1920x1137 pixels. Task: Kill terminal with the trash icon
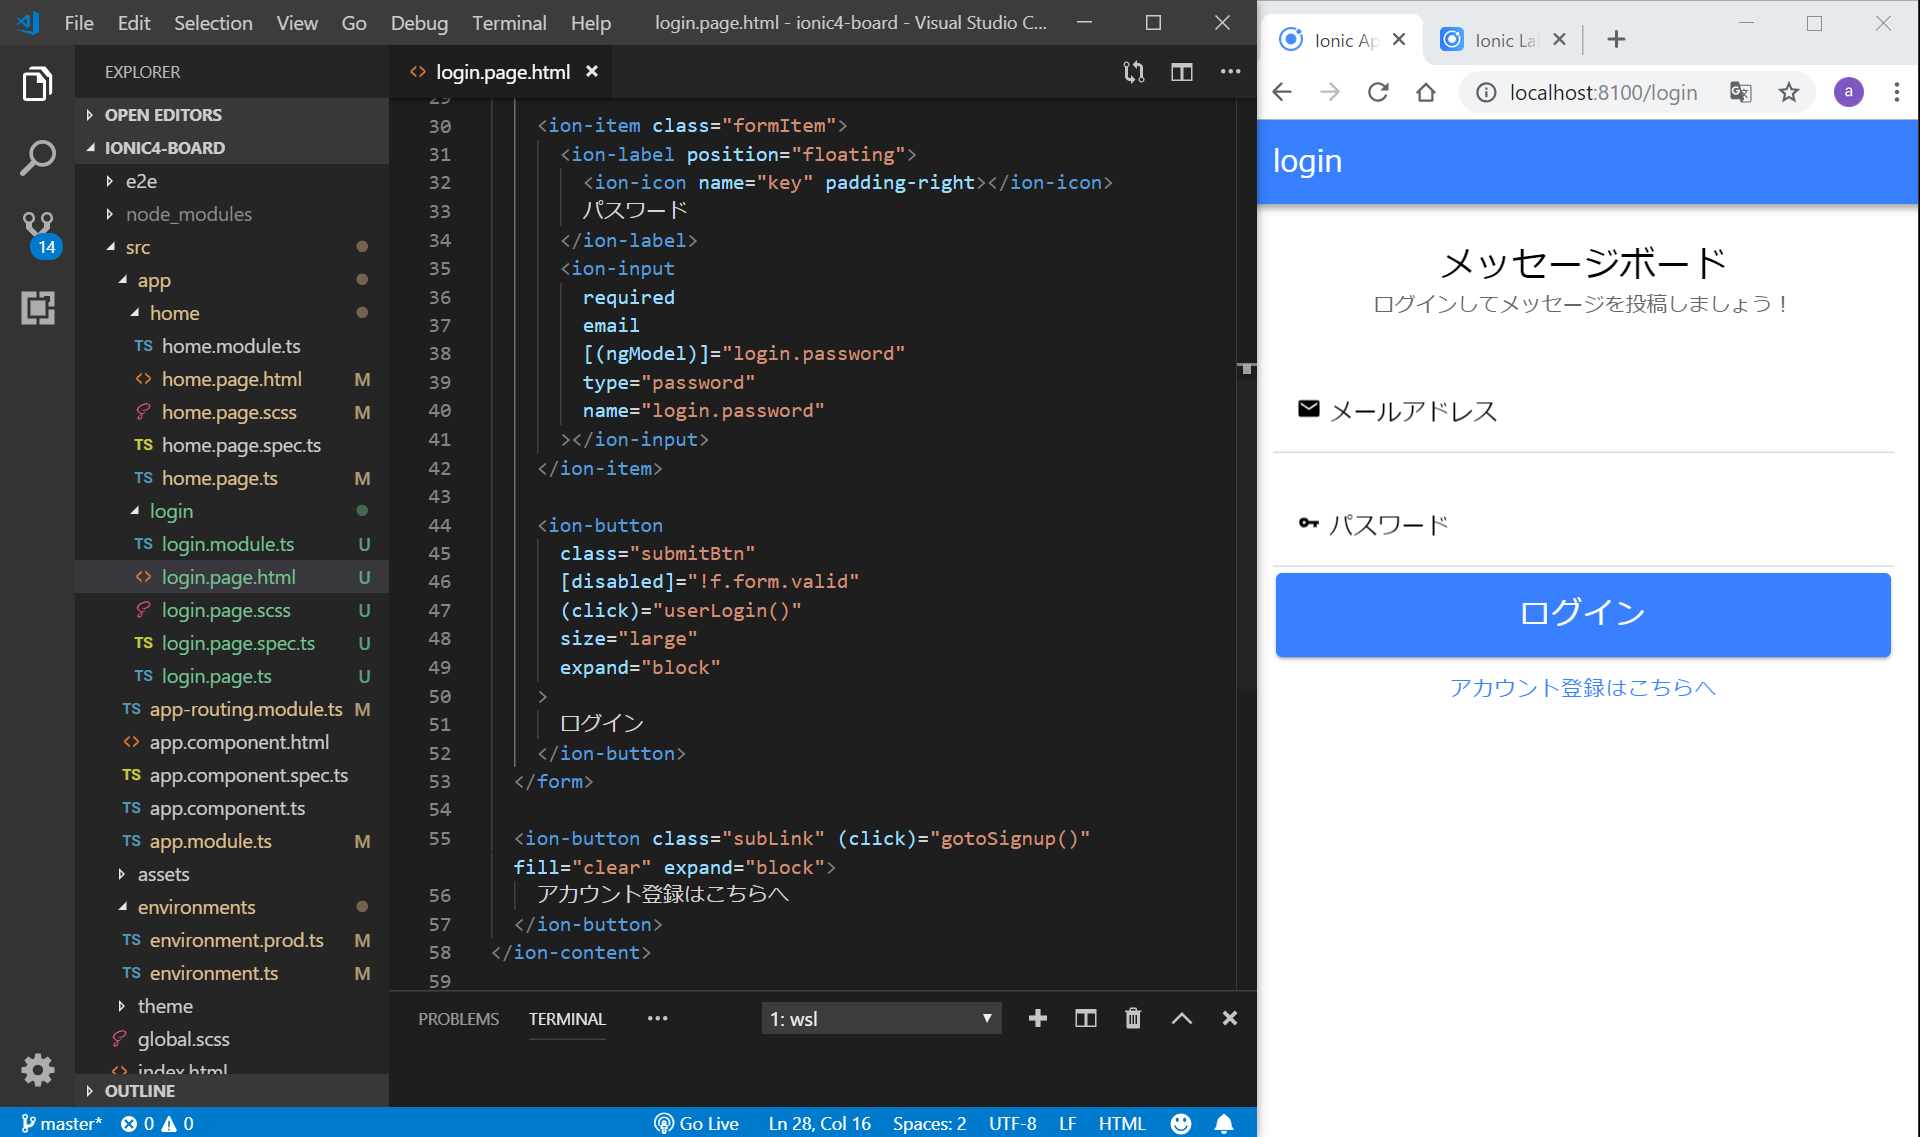pos(1132,1018)
